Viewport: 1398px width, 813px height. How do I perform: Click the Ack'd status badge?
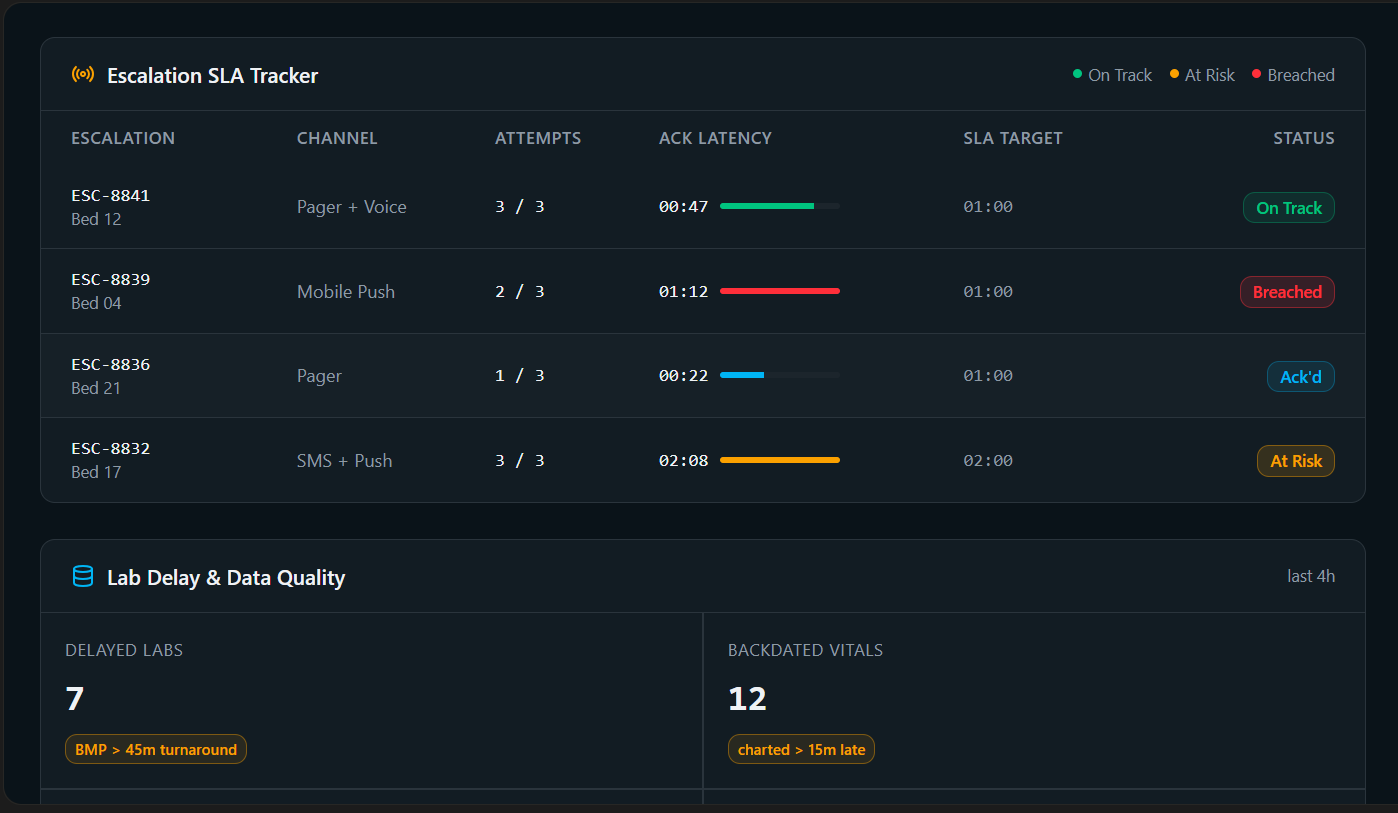pos(1300,377)
